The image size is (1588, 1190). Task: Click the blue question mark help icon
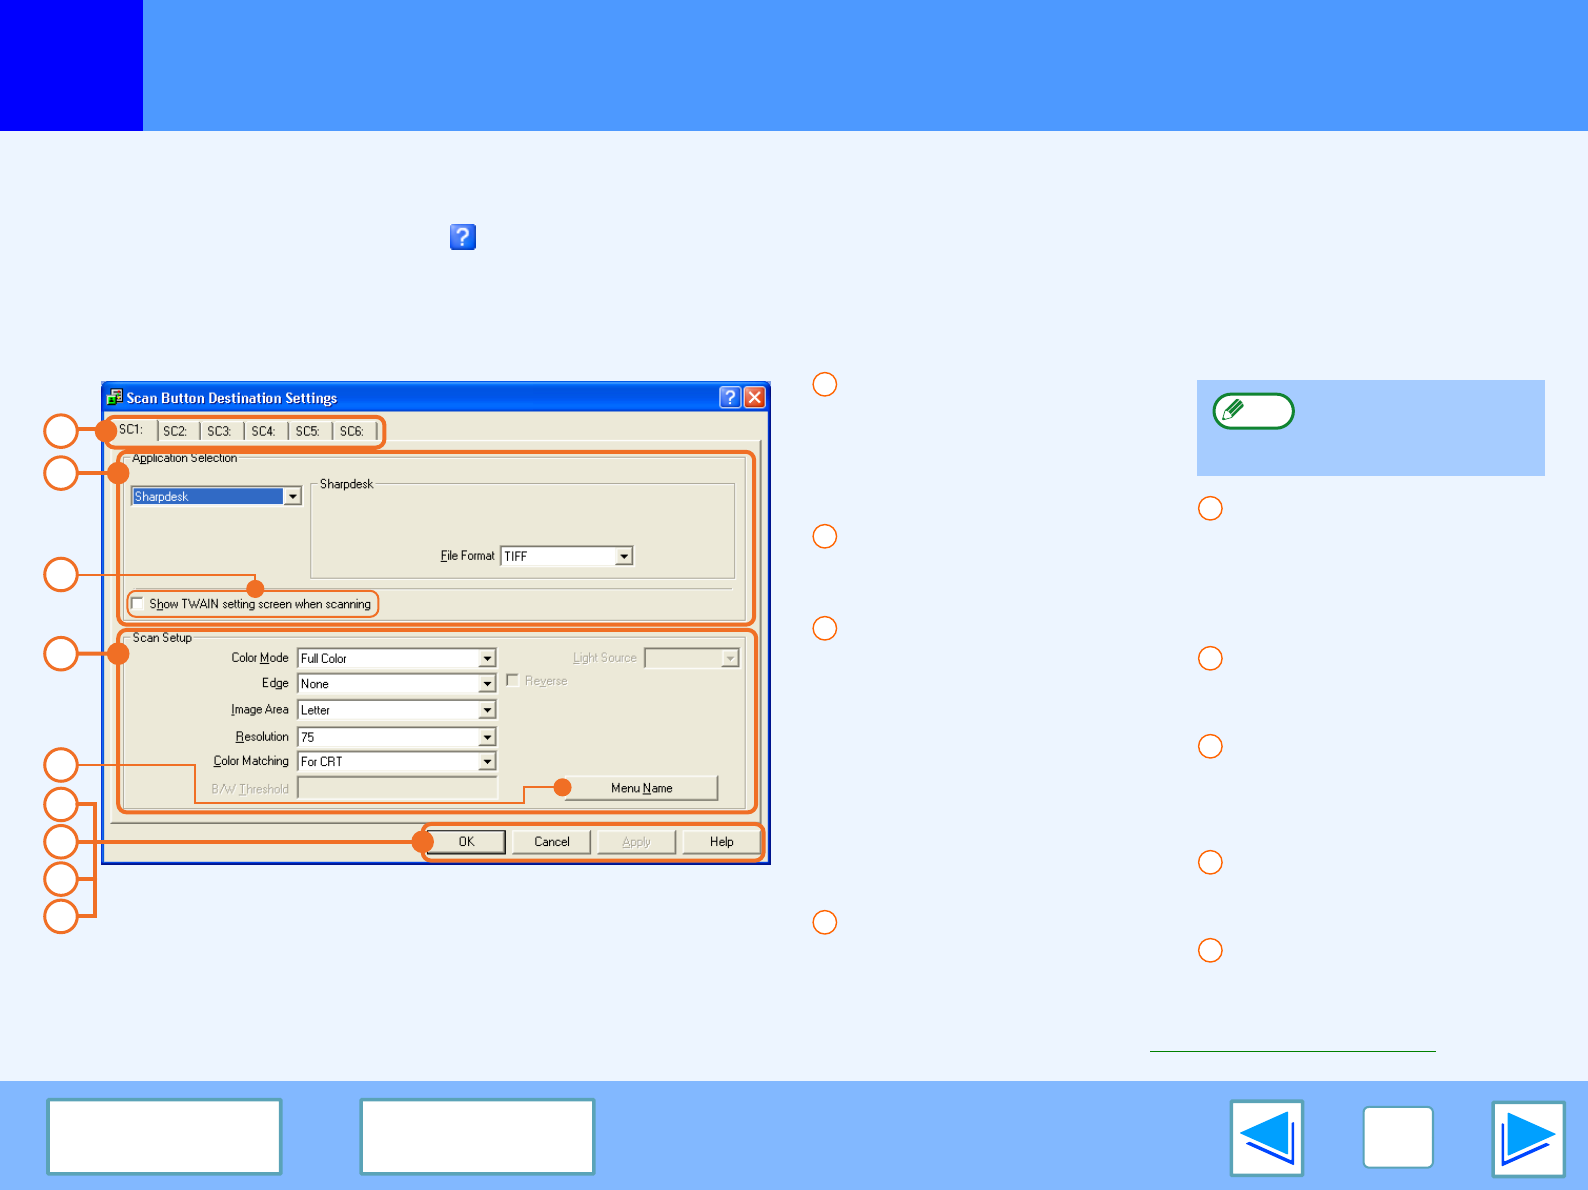pos(462,237)
